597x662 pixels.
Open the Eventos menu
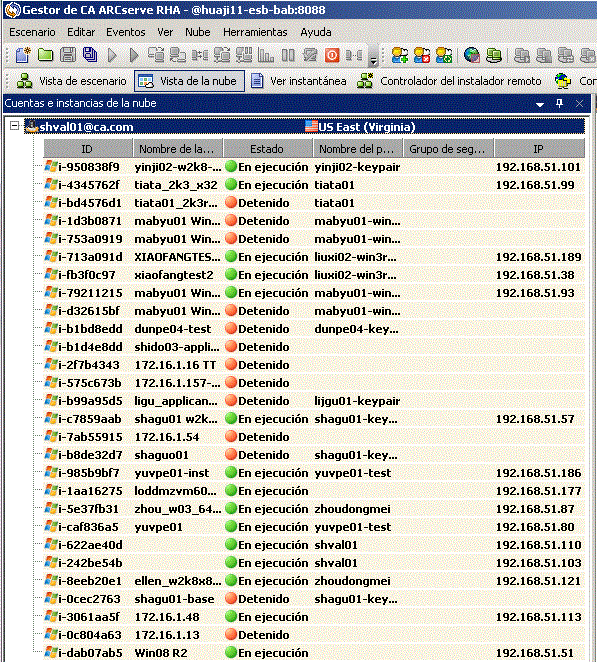(125, 32)
